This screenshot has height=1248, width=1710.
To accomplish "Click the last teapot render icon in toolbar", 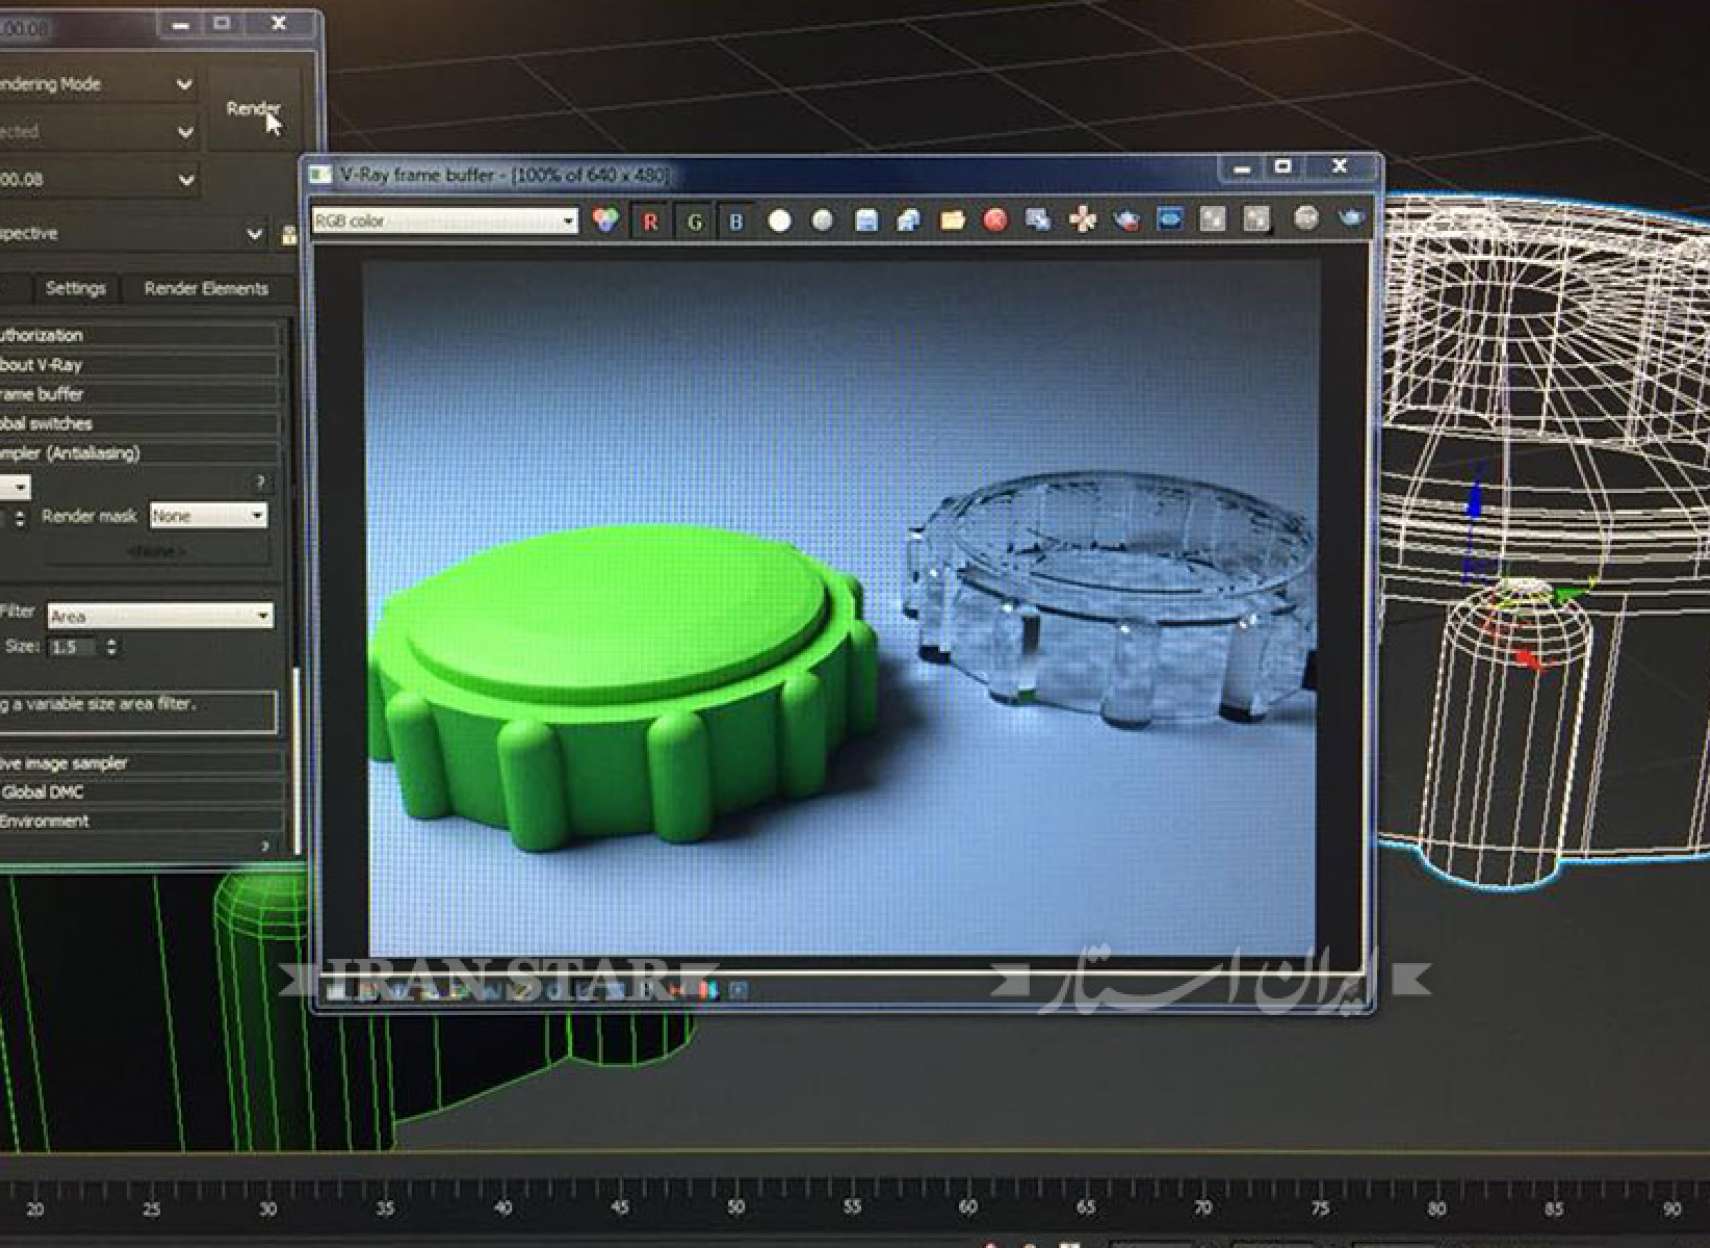I will coord(1350,218).
